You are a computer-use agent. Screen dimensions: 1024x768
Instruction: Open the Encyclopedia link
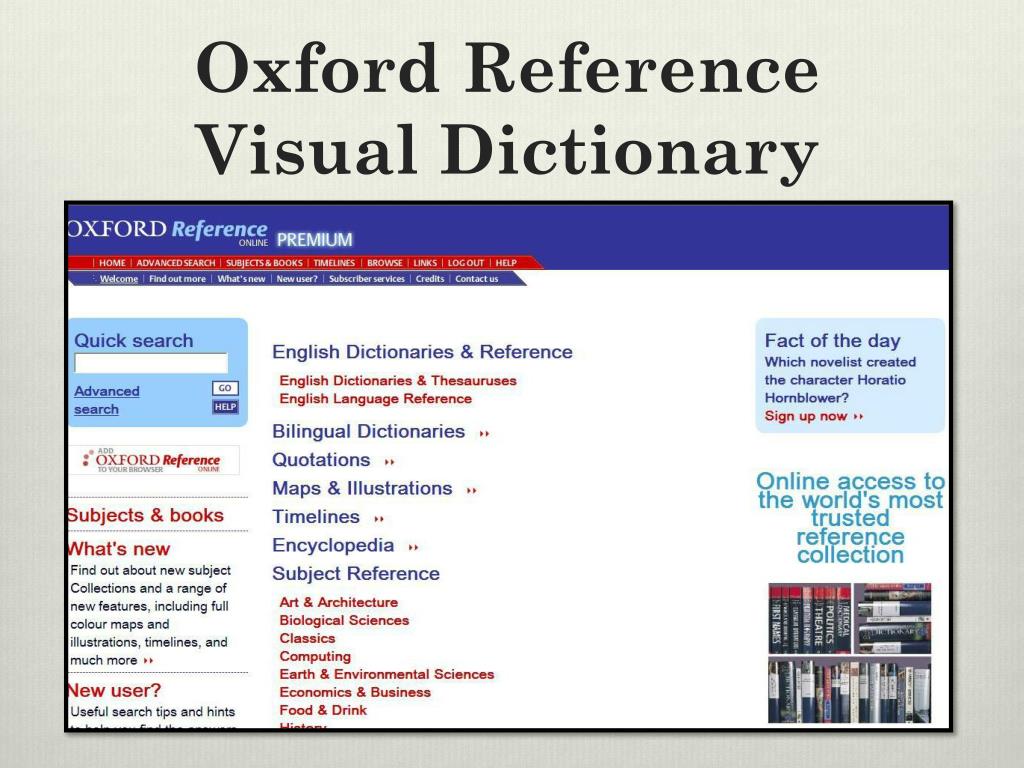point(333,545)
